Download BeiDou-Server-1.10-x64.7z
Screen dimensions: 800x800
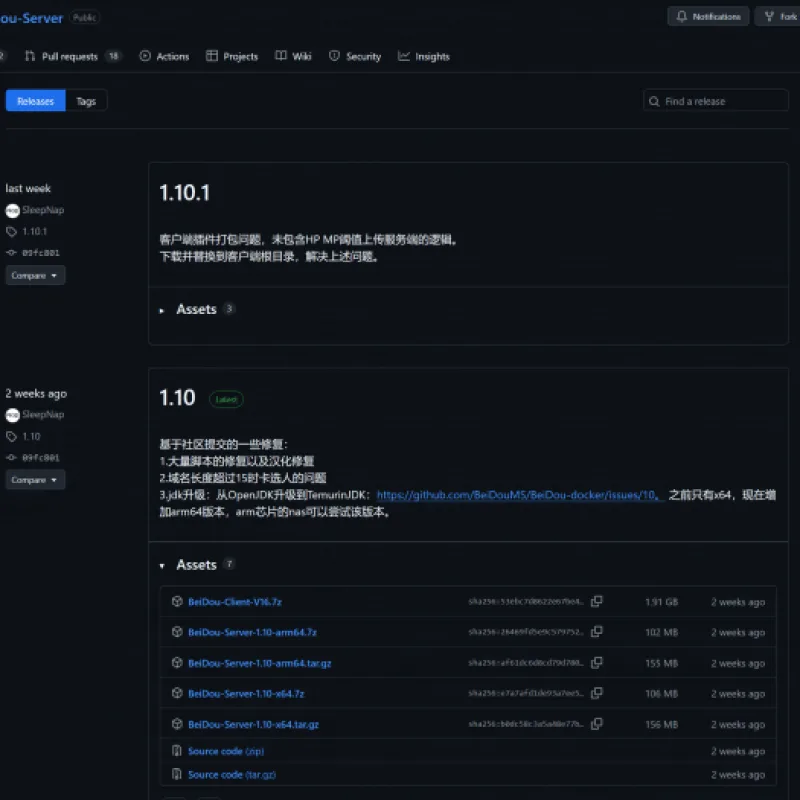[246, 694]
